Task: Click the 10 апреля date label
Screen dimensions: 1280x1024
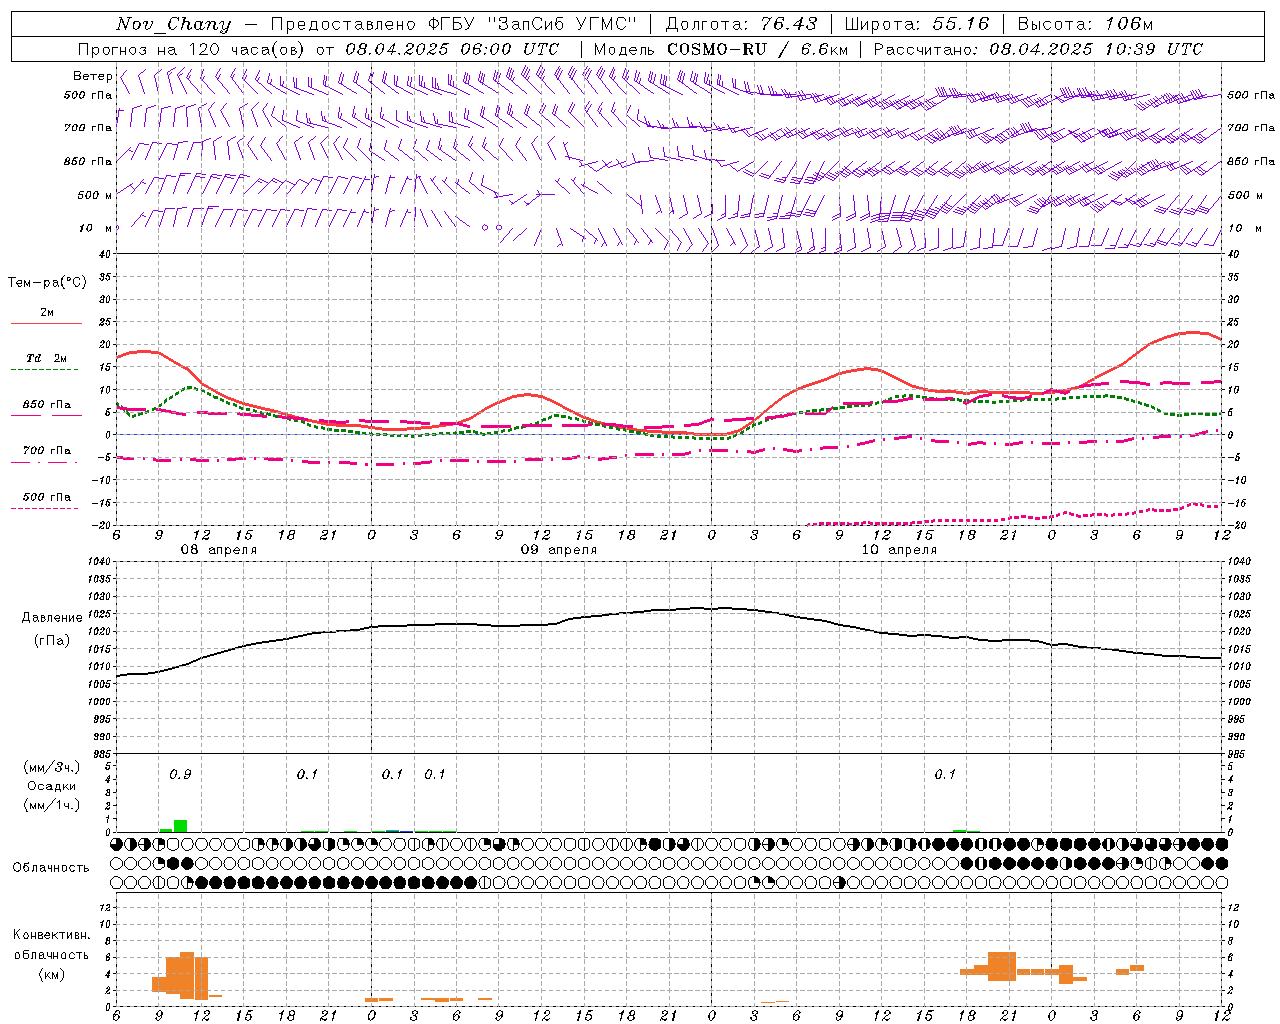Action: point(899,550)
